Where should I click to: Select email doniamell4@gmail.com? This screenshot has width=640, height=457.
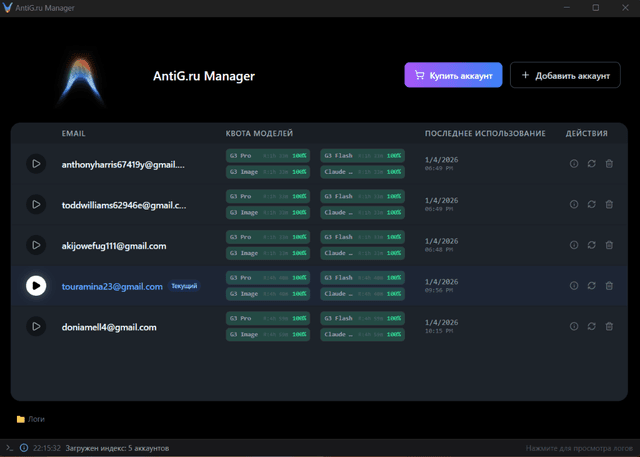point(109,327)
